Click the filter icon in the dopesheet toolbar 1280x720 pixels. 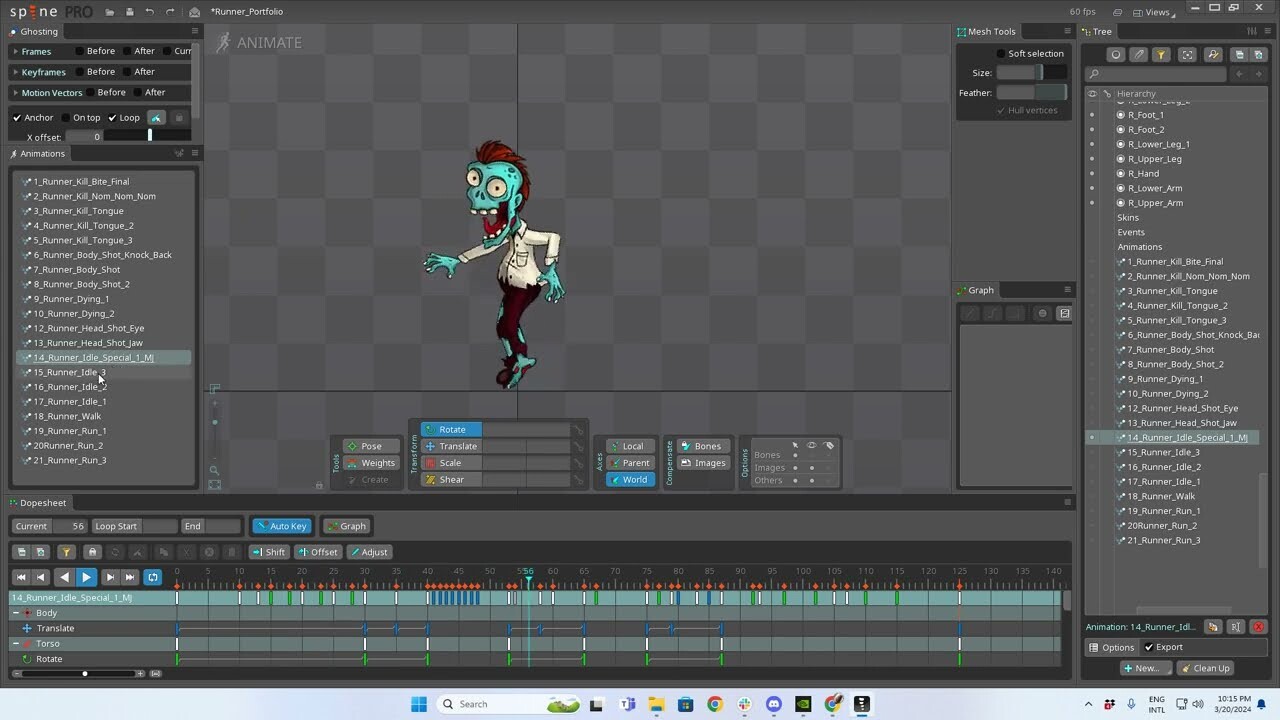tap(66, 551)
